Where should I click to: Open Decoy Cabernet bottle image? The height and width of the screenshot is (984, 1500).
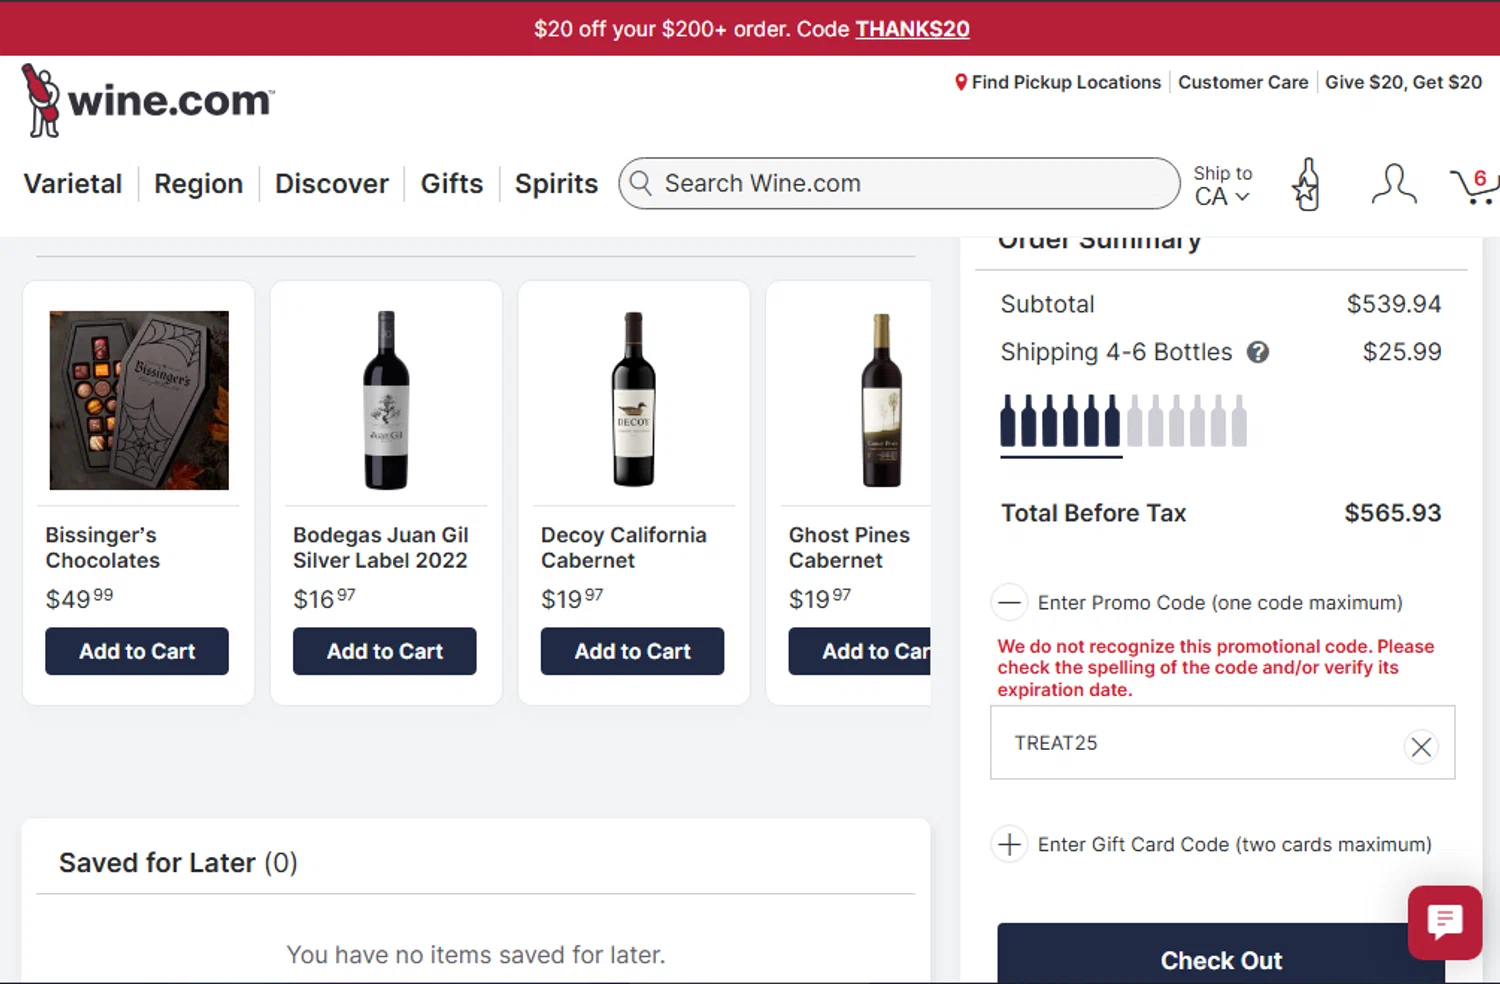[633, 400]
